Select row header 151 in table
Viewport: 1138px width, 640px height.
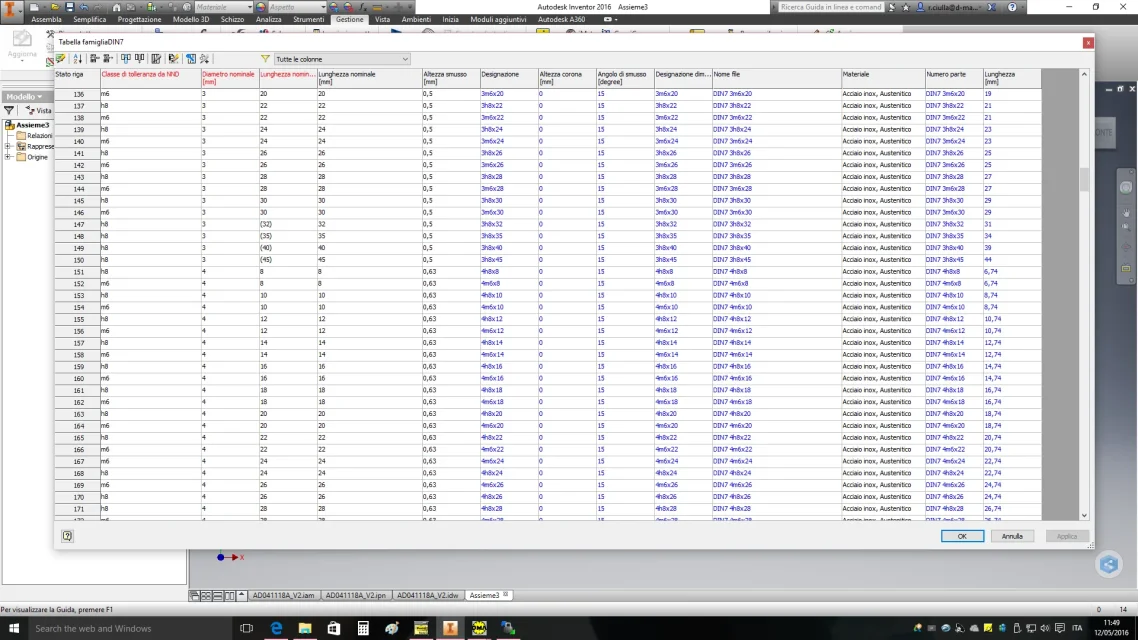click(x=77, y=272)
